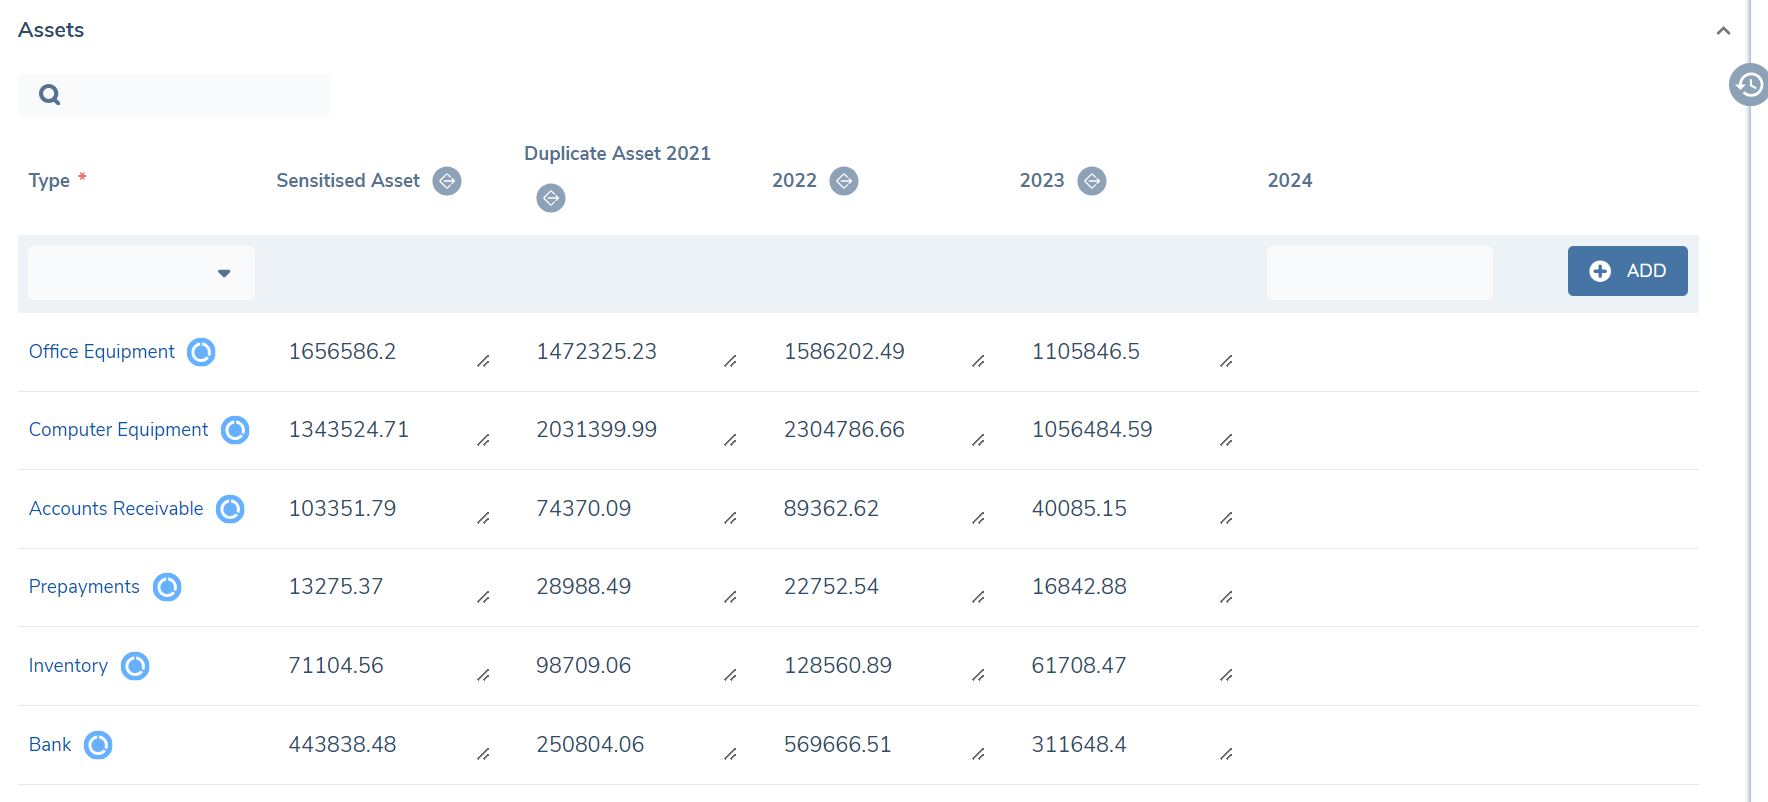Open the Accounts Receivable link
The height and width of the screenshot is (802, 1768).
116,509
